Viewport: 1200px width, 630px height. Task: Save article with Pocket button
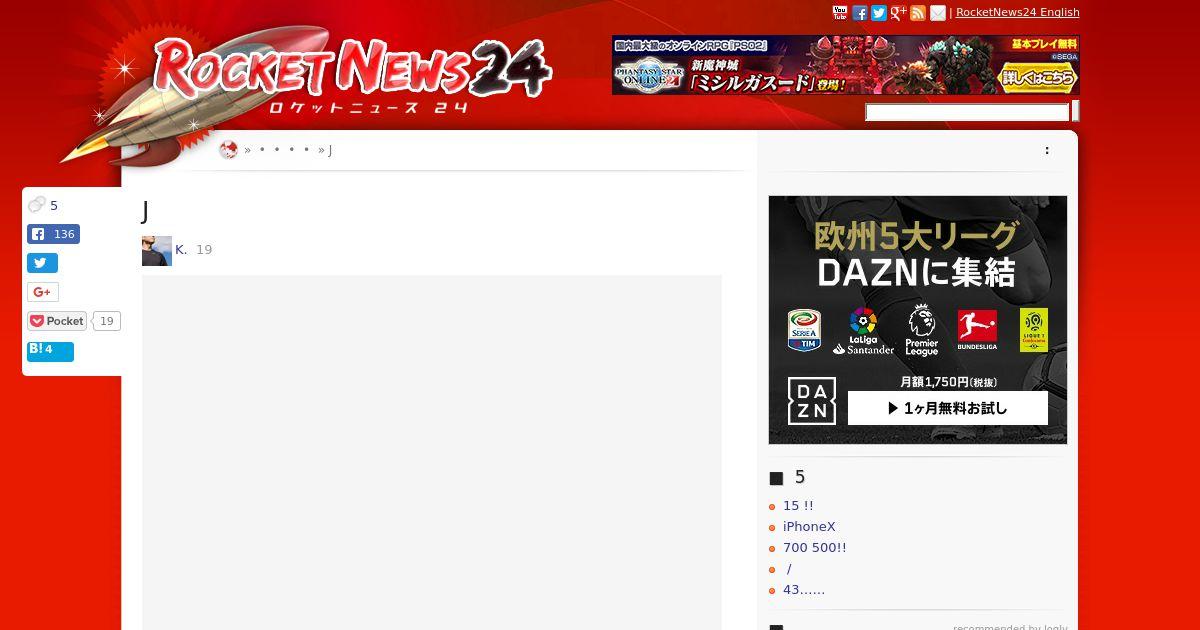pyautogui.click(x=57, y=321)
